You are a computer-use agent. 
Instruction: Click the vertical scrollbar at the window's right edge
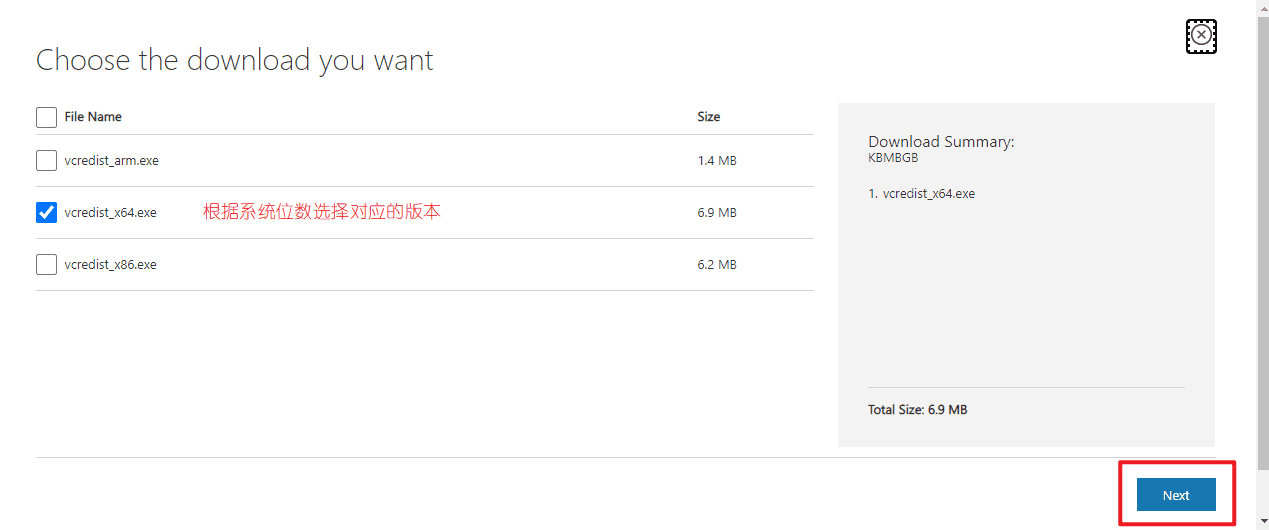click(1262, 265)
